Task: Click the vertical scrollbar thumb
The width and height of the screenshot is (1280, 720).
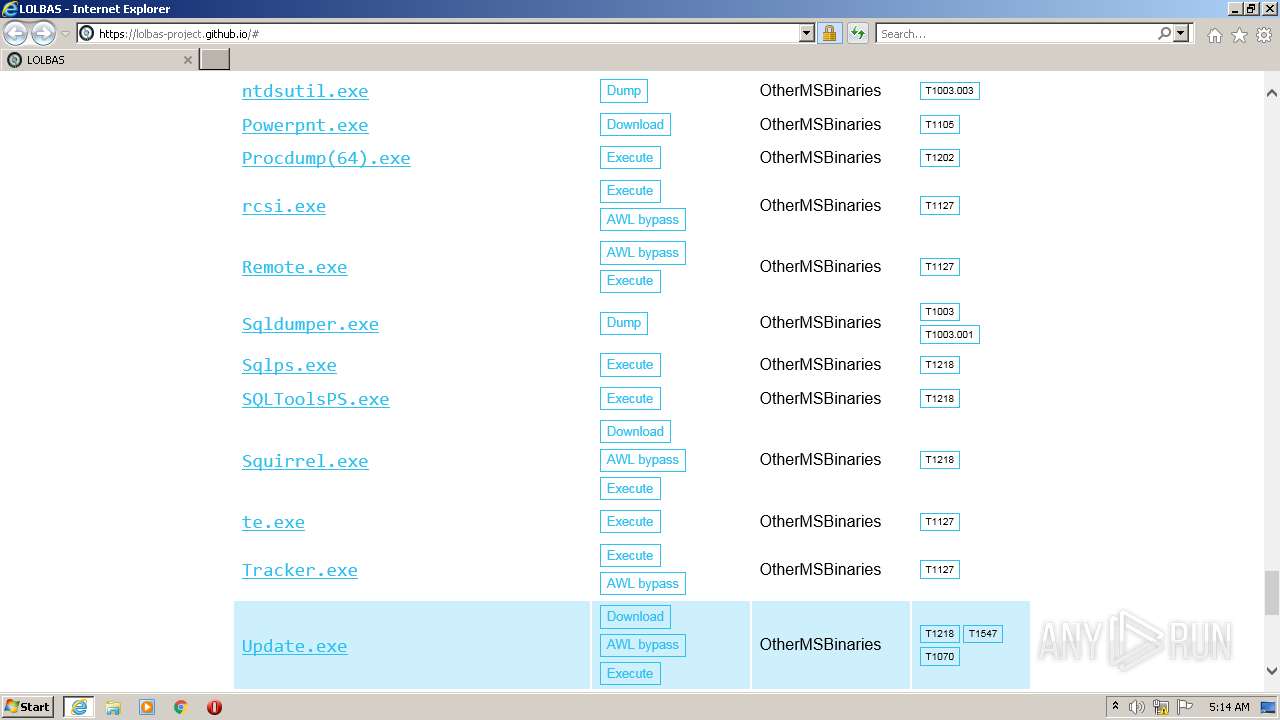Action: [x=1271, y=593]
